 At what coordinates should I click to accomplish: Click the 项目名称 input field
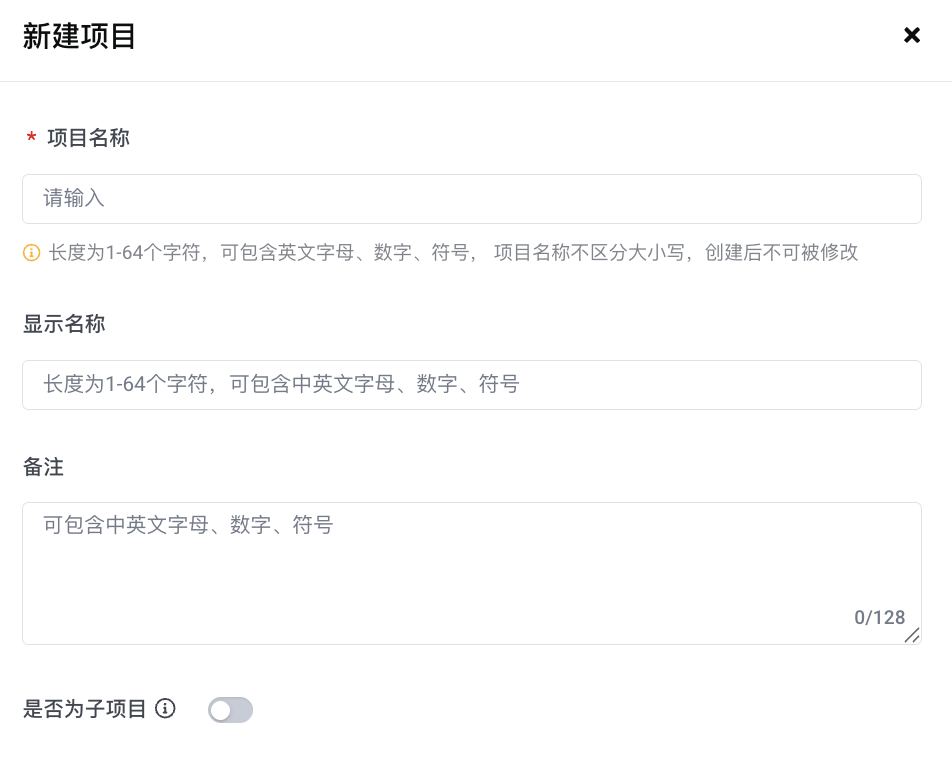click(471, 199)
